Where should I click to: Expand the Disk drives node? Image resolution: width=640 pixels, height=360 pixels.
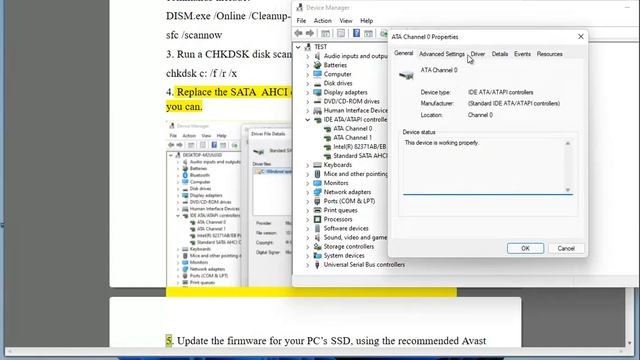point(308,83)
